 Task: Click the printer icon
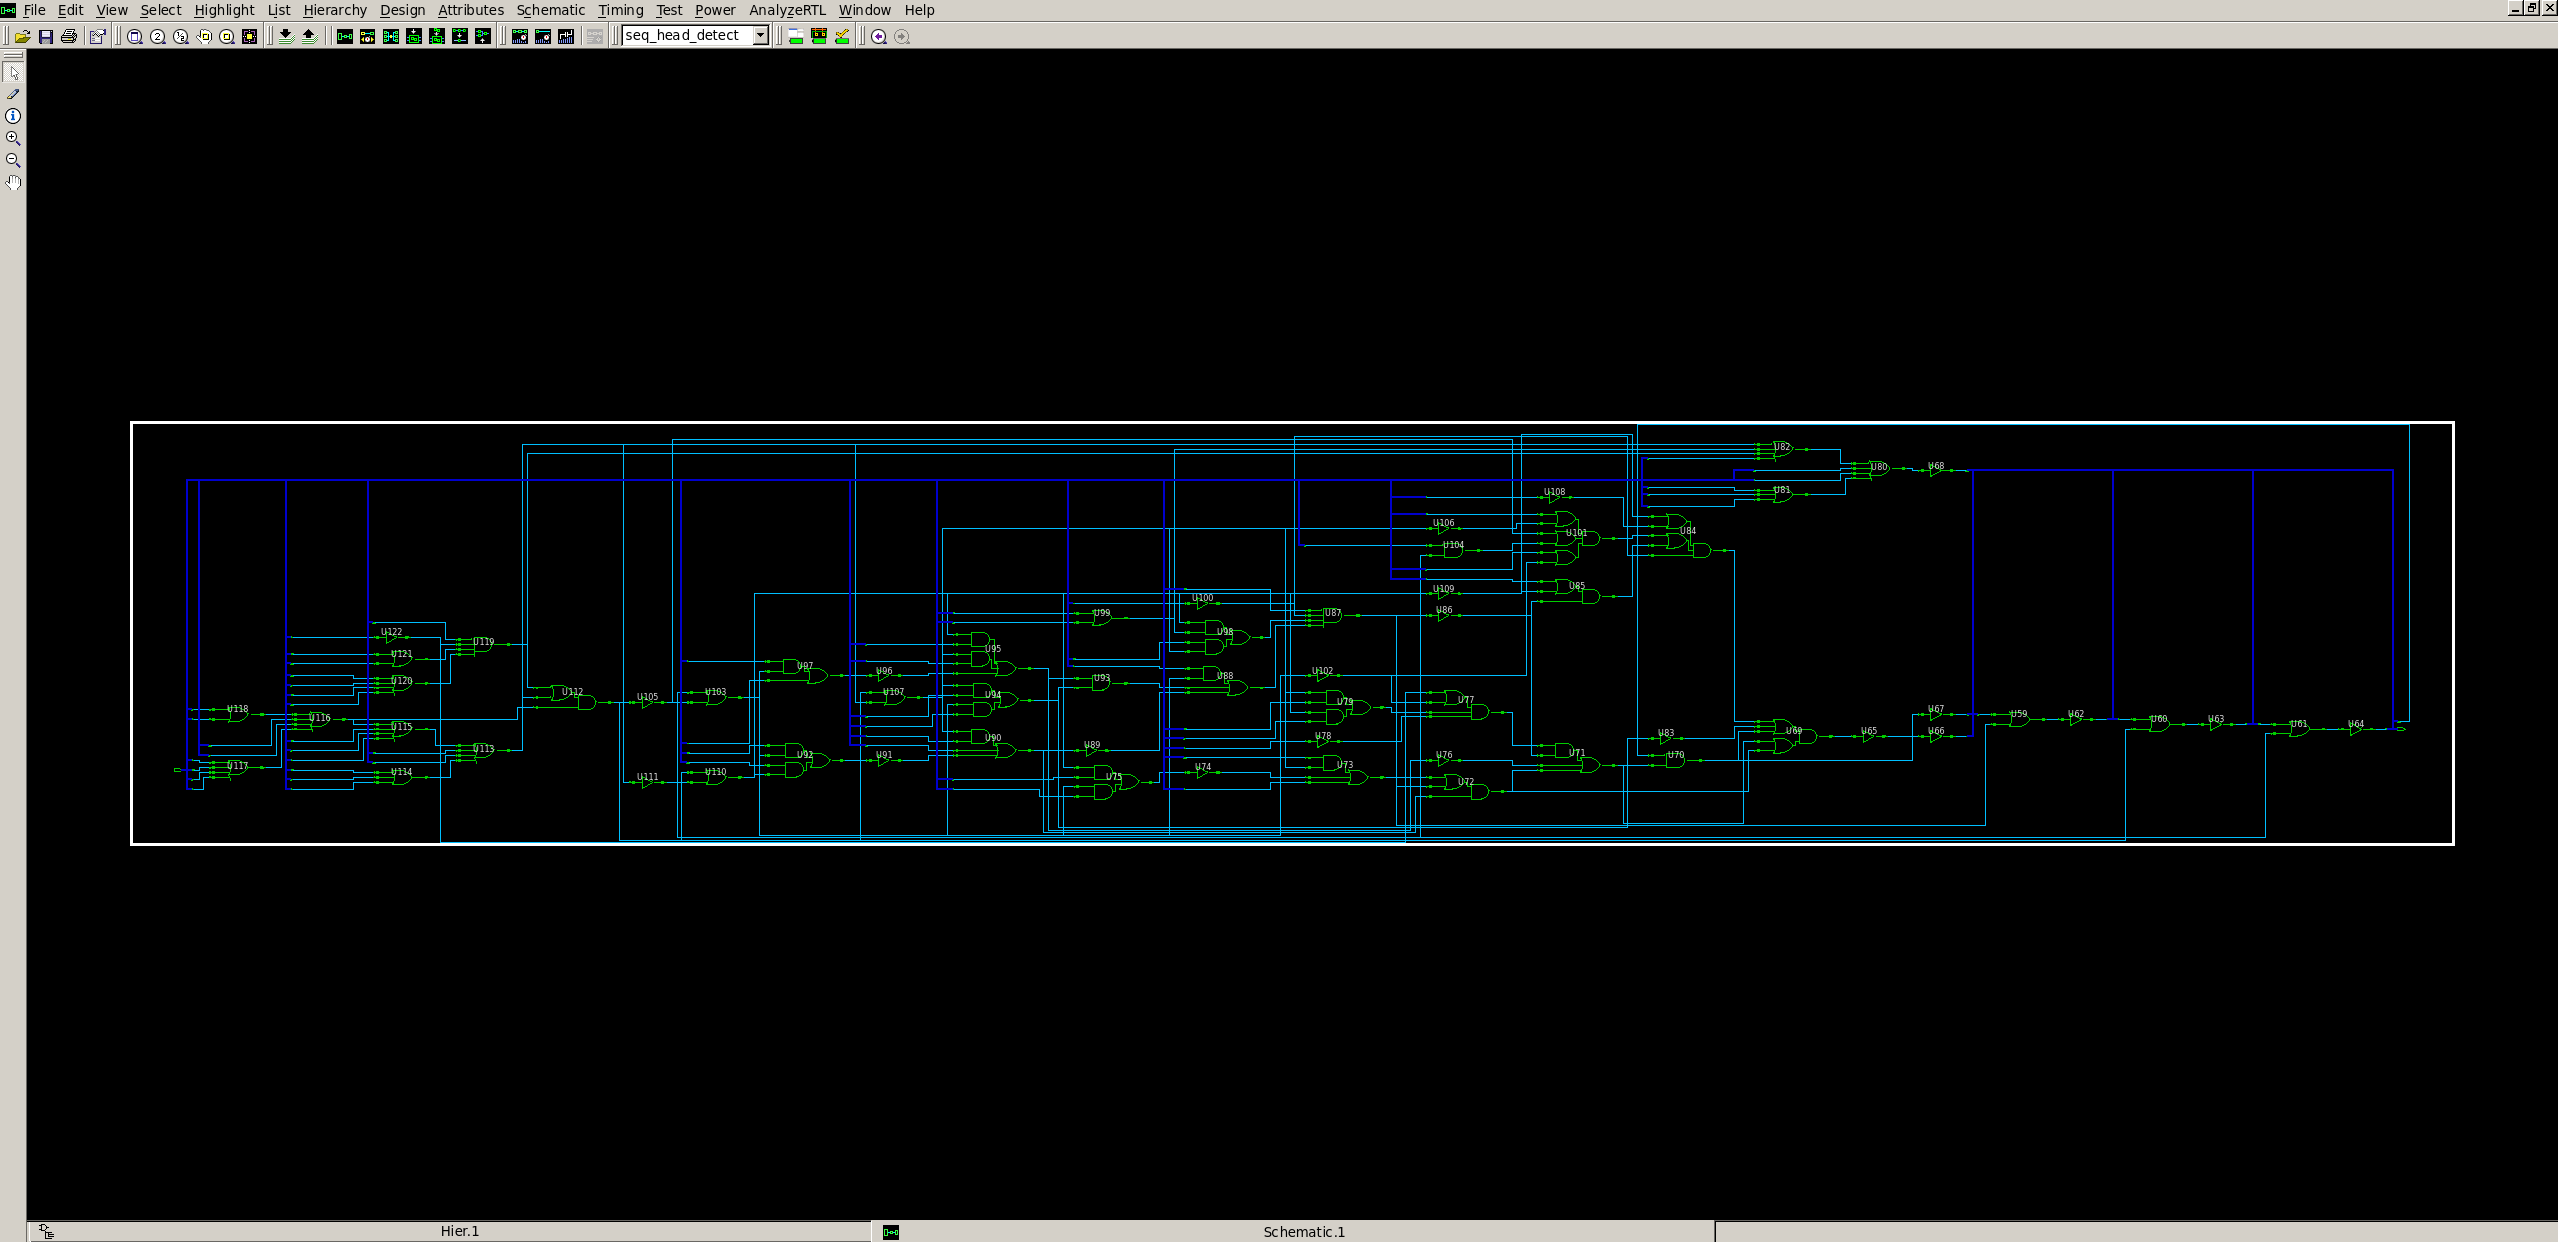68,36
